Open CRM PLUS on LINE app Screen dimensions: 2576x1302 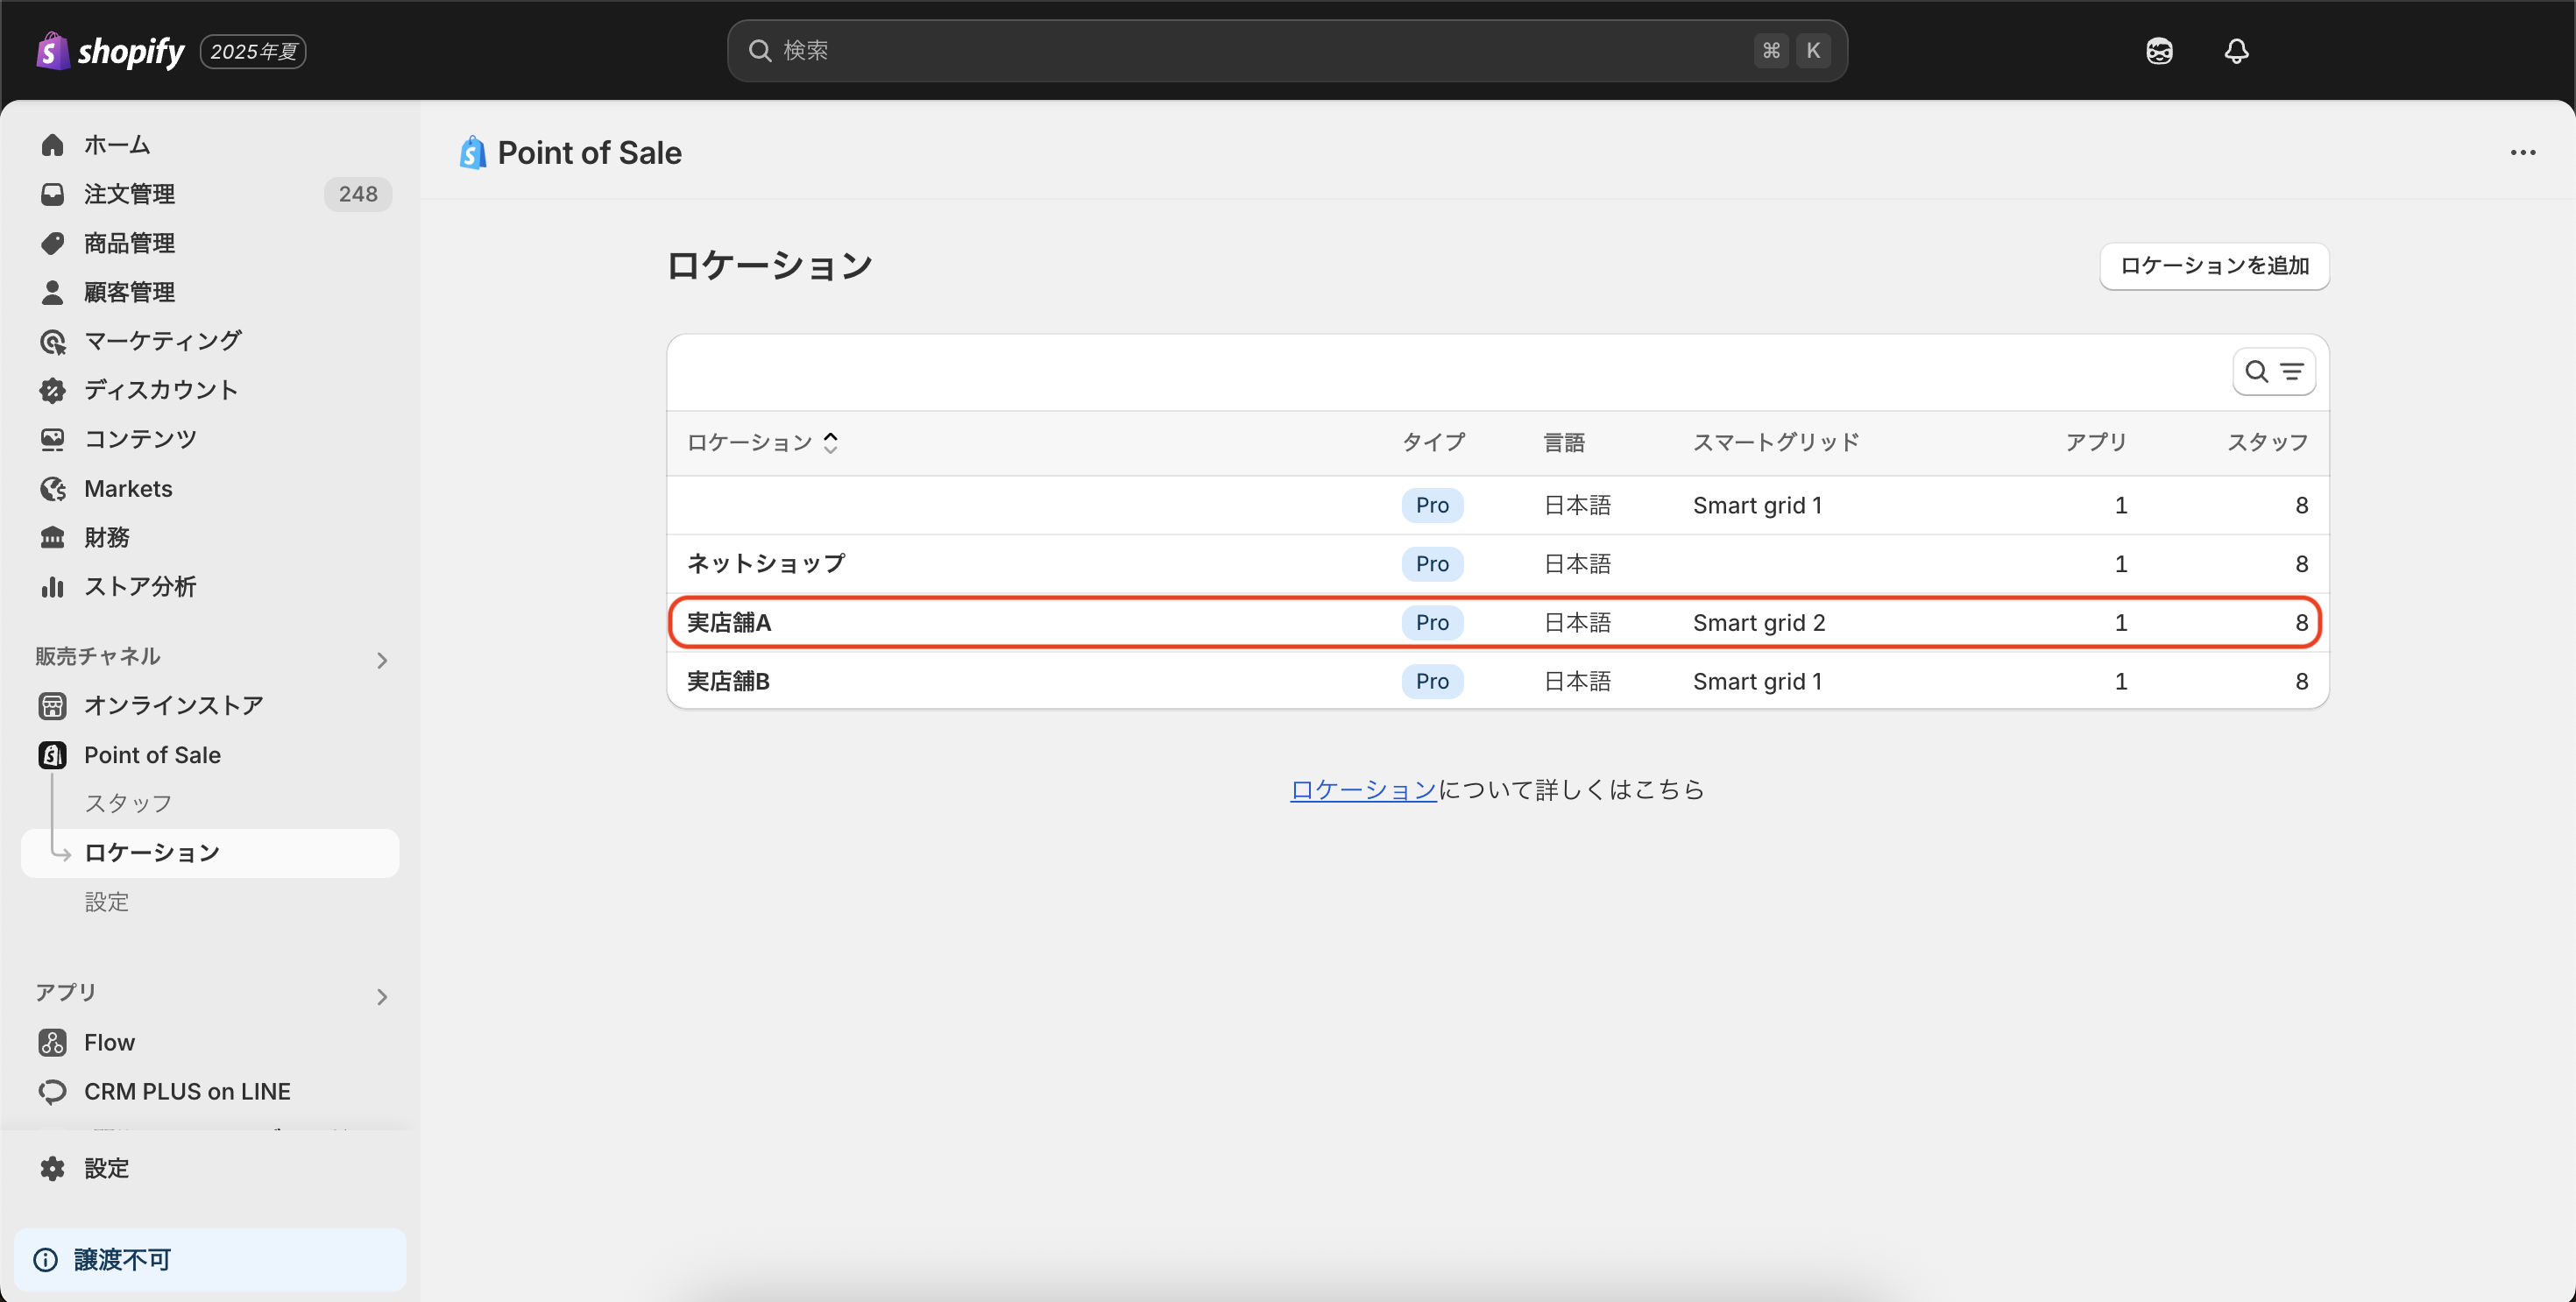(x=187, y=1091)
